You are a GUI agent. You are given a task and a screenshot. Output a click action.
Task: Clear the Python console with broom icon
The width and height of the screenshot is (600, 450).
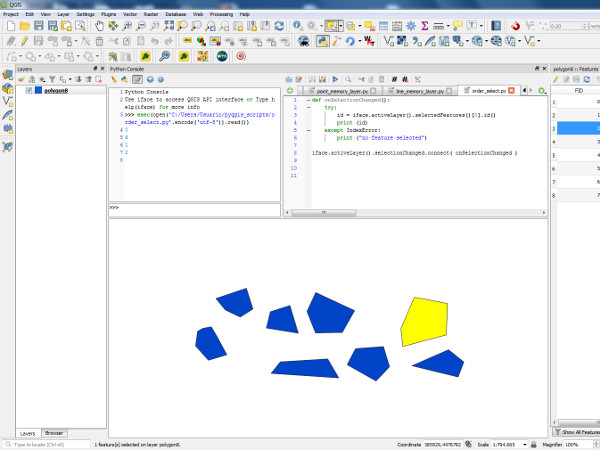point(114,79)
